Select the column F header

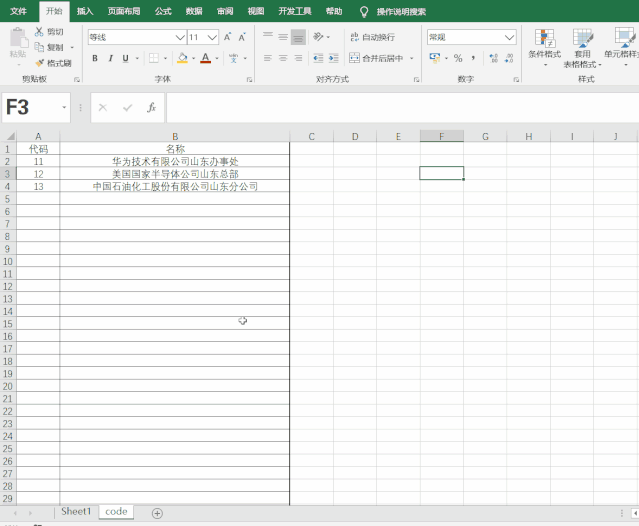tap(442, 136)
